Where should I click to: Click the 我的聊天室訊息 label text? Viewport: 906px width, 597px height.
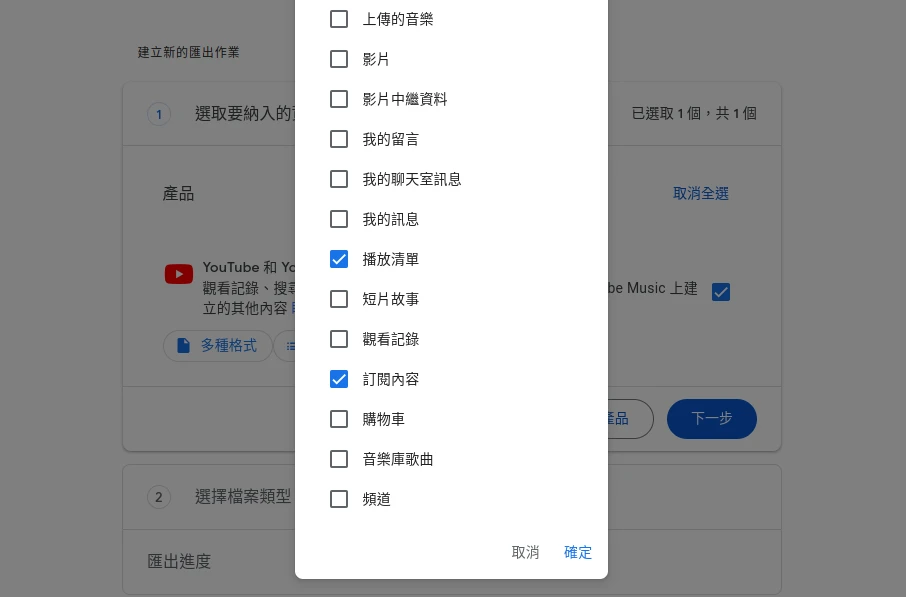coord(412,180)
